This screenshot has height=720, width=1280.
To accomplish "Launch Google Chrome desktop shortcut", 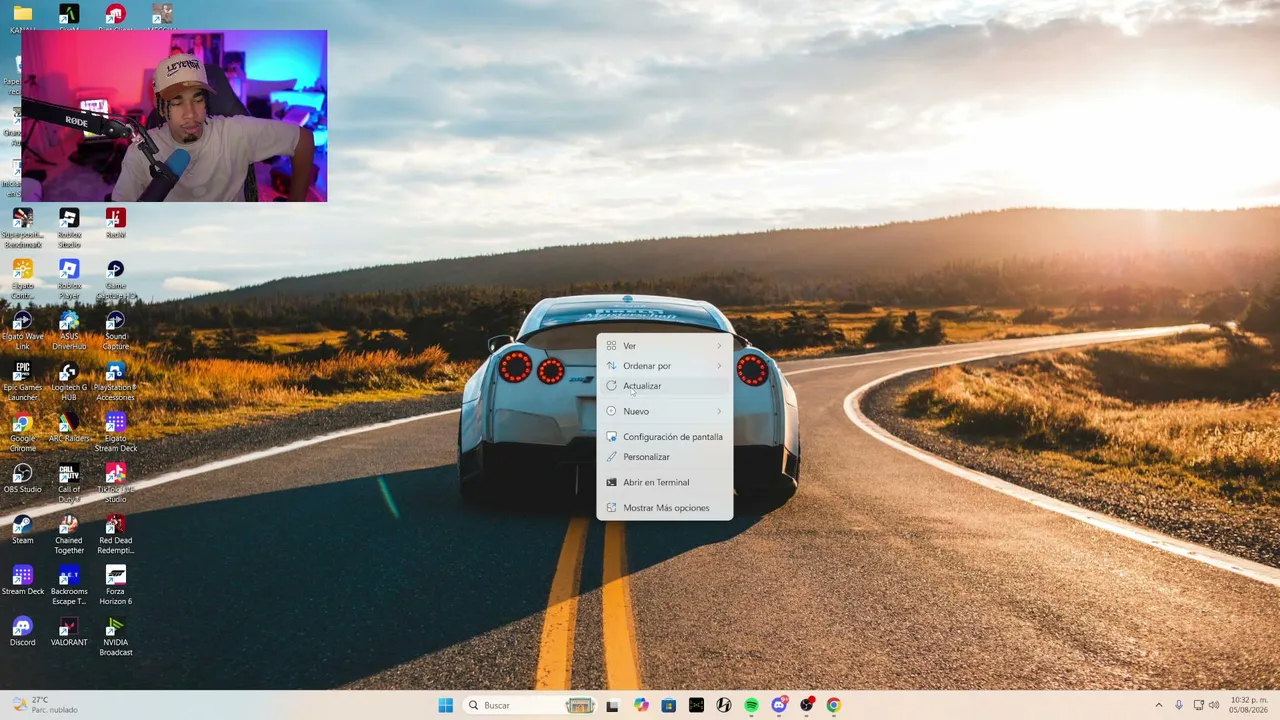I will 22,433.
